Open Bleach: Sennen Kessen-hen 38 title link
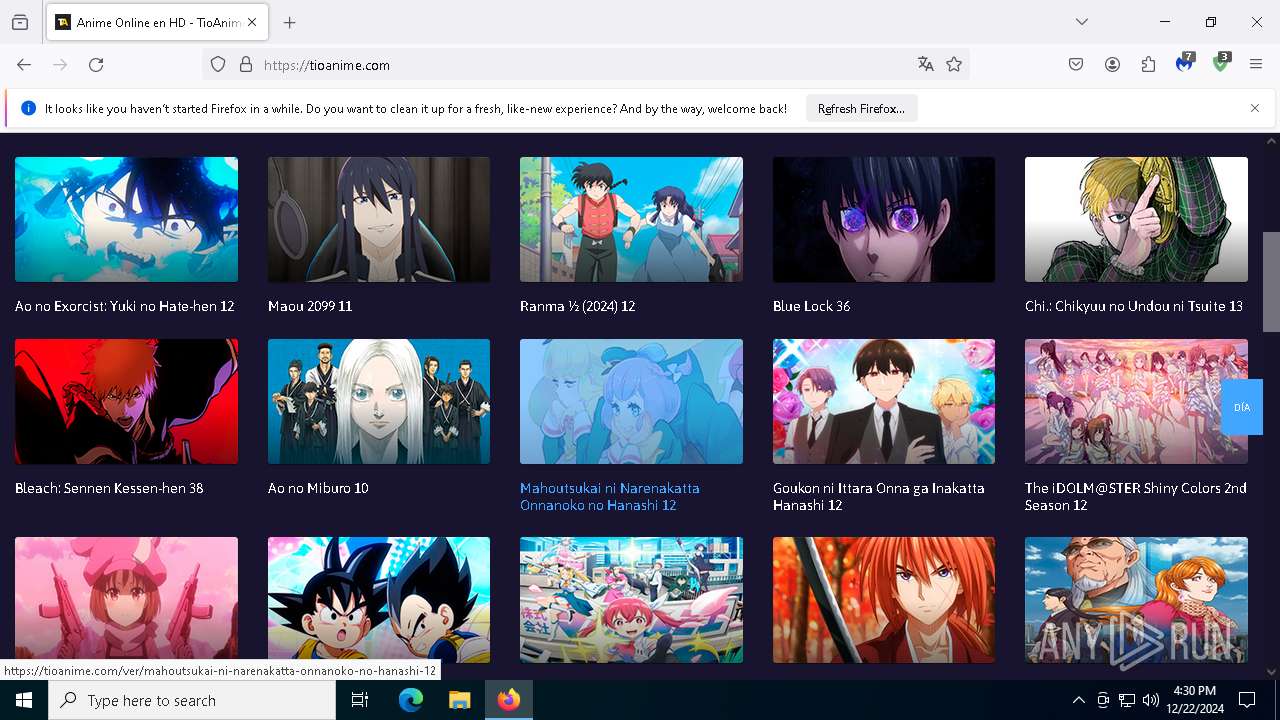The image size is (1280, 720). (x=109, y=488)
